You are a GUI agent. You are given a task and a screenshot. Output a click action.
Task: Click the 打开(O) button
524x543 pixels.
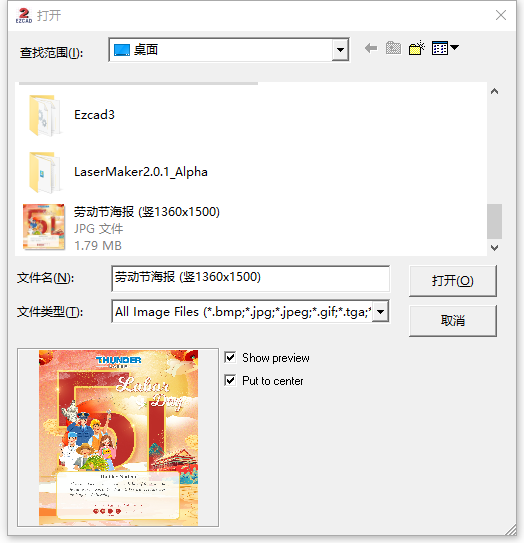pyautogui.click(x=453, y=281)
